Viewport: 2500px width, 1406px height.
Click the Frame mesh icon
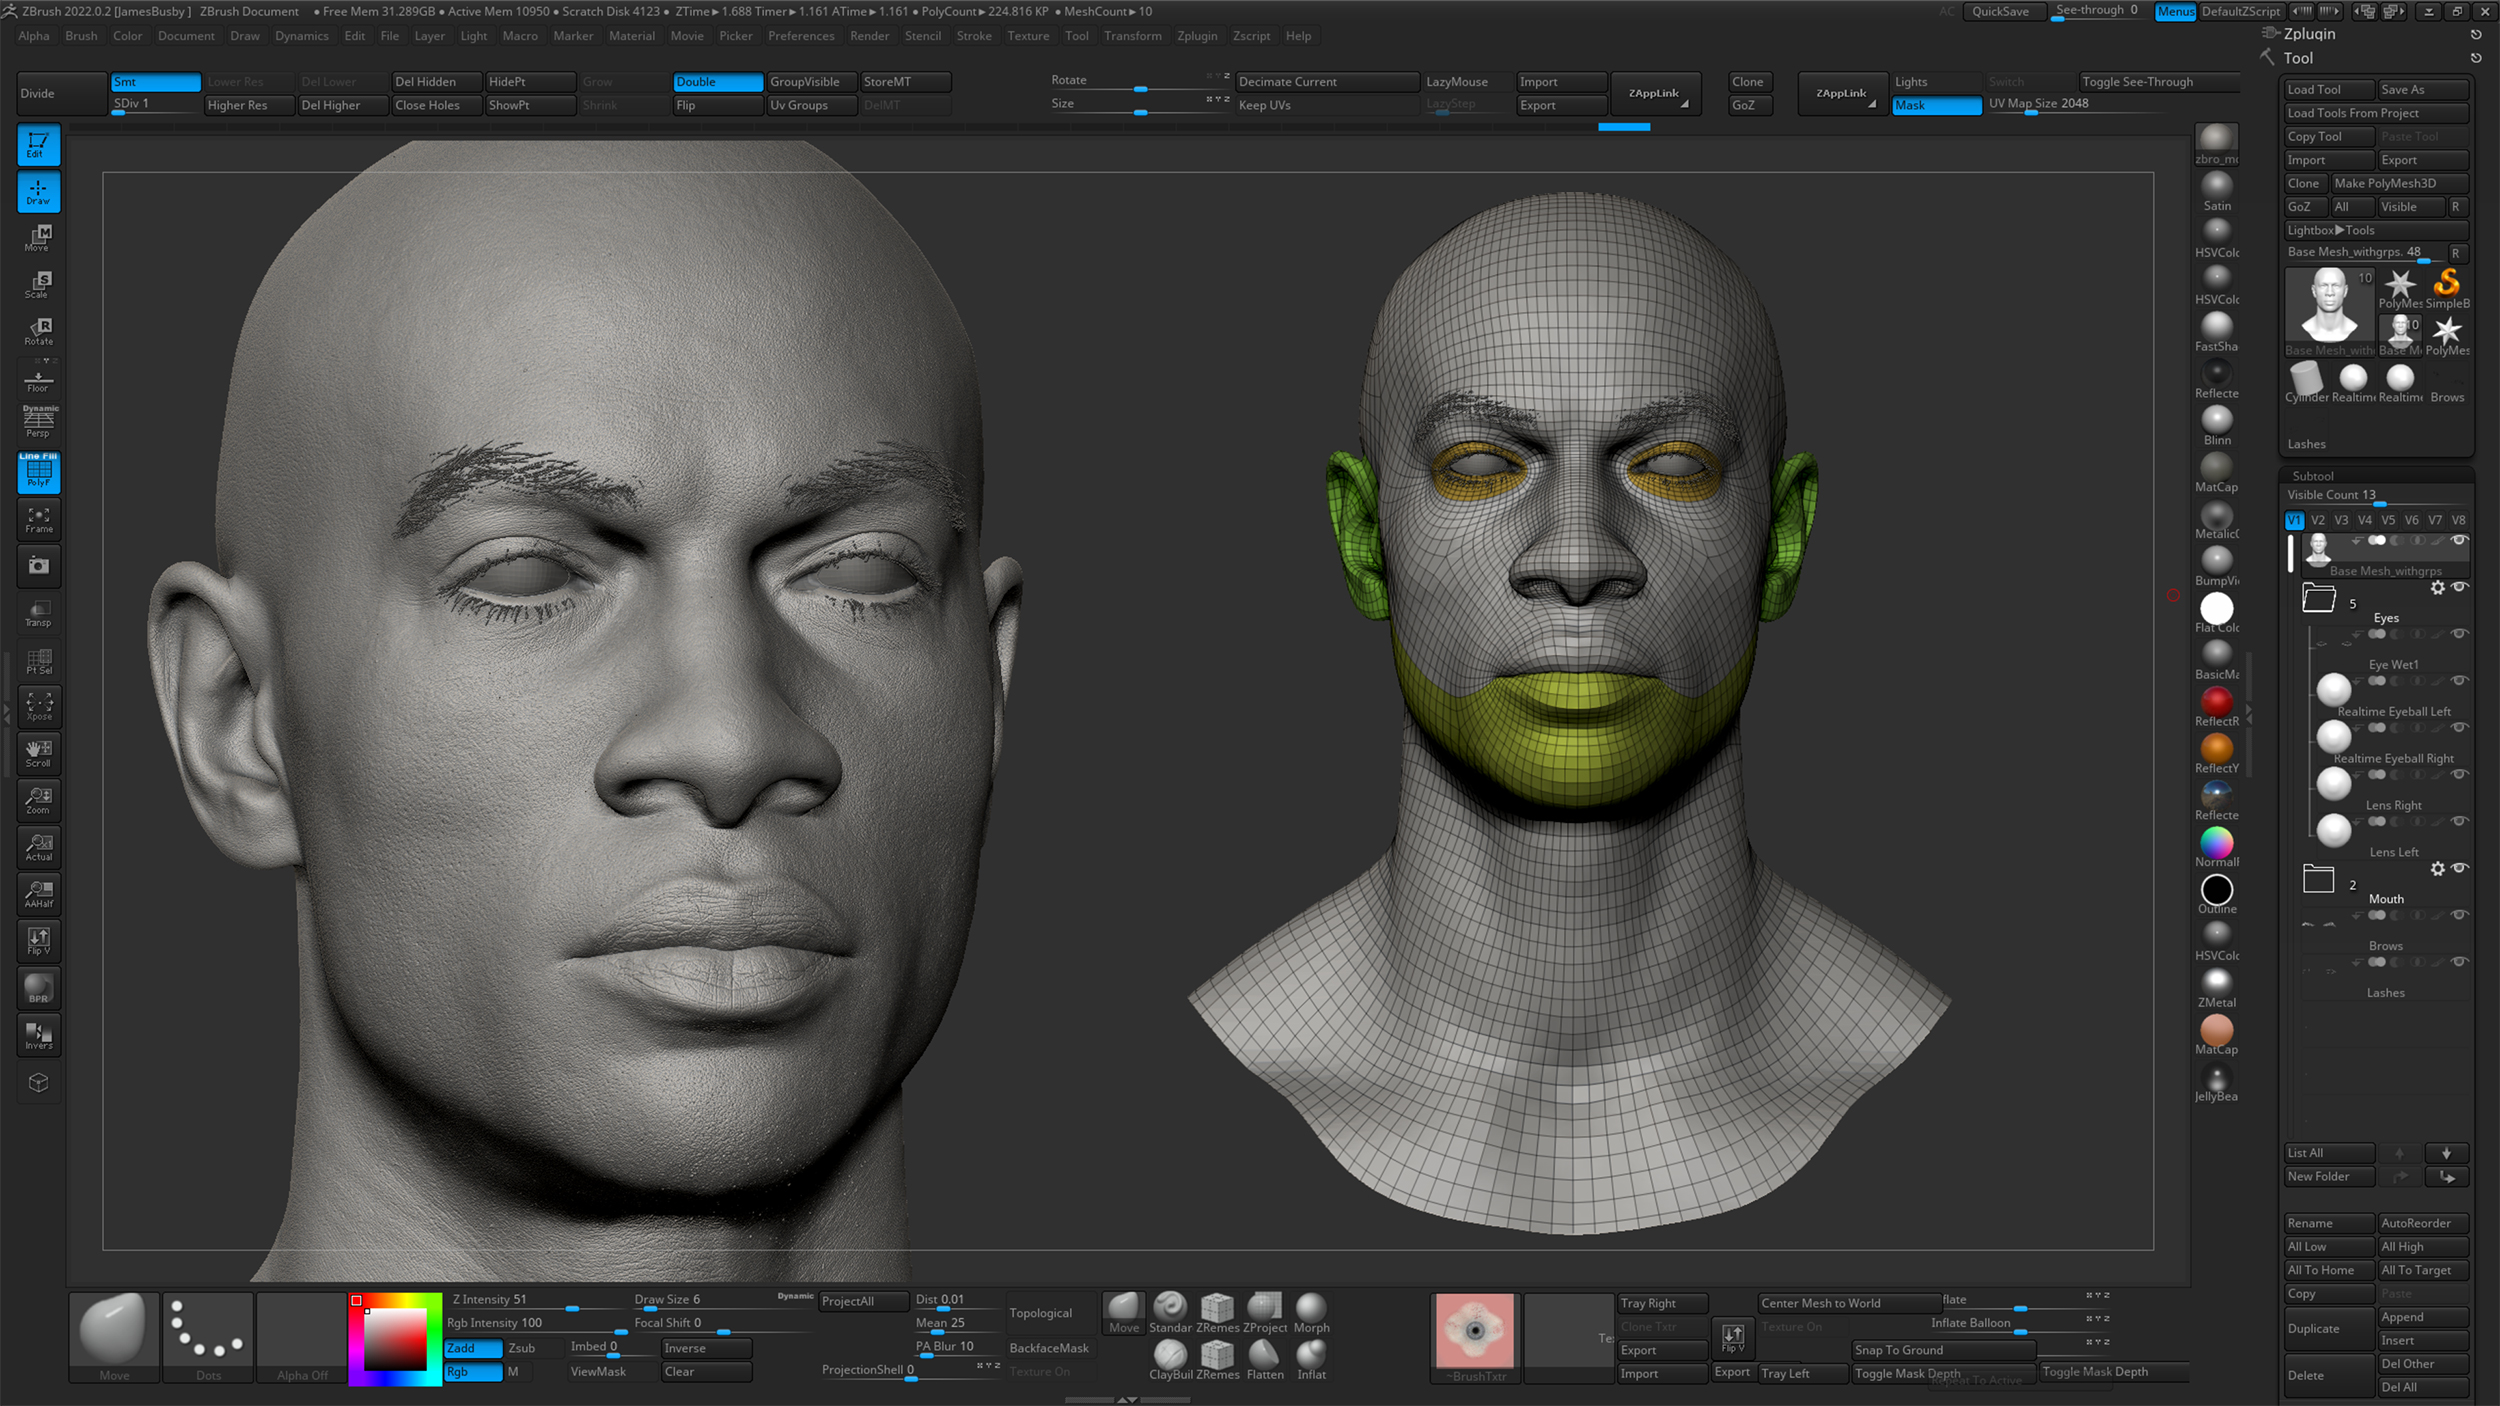[38, 519]
